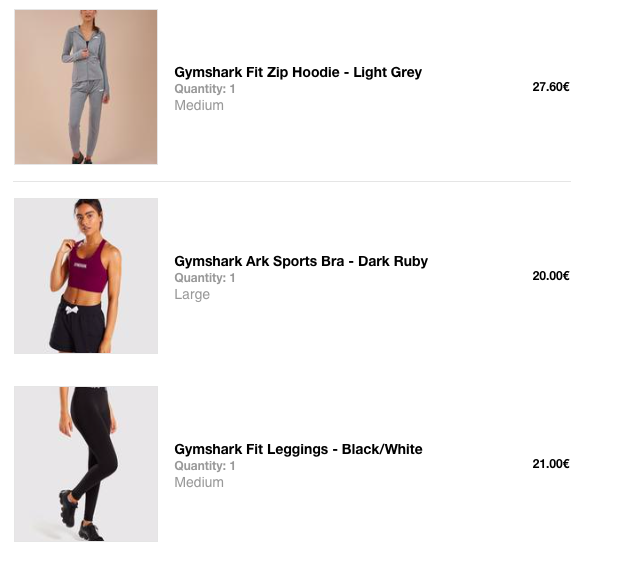Image resolution: width=634 pixels, height=573 pixels.
Task: Click Quantity: 1 under the sports bra
Action: [205, 278]
